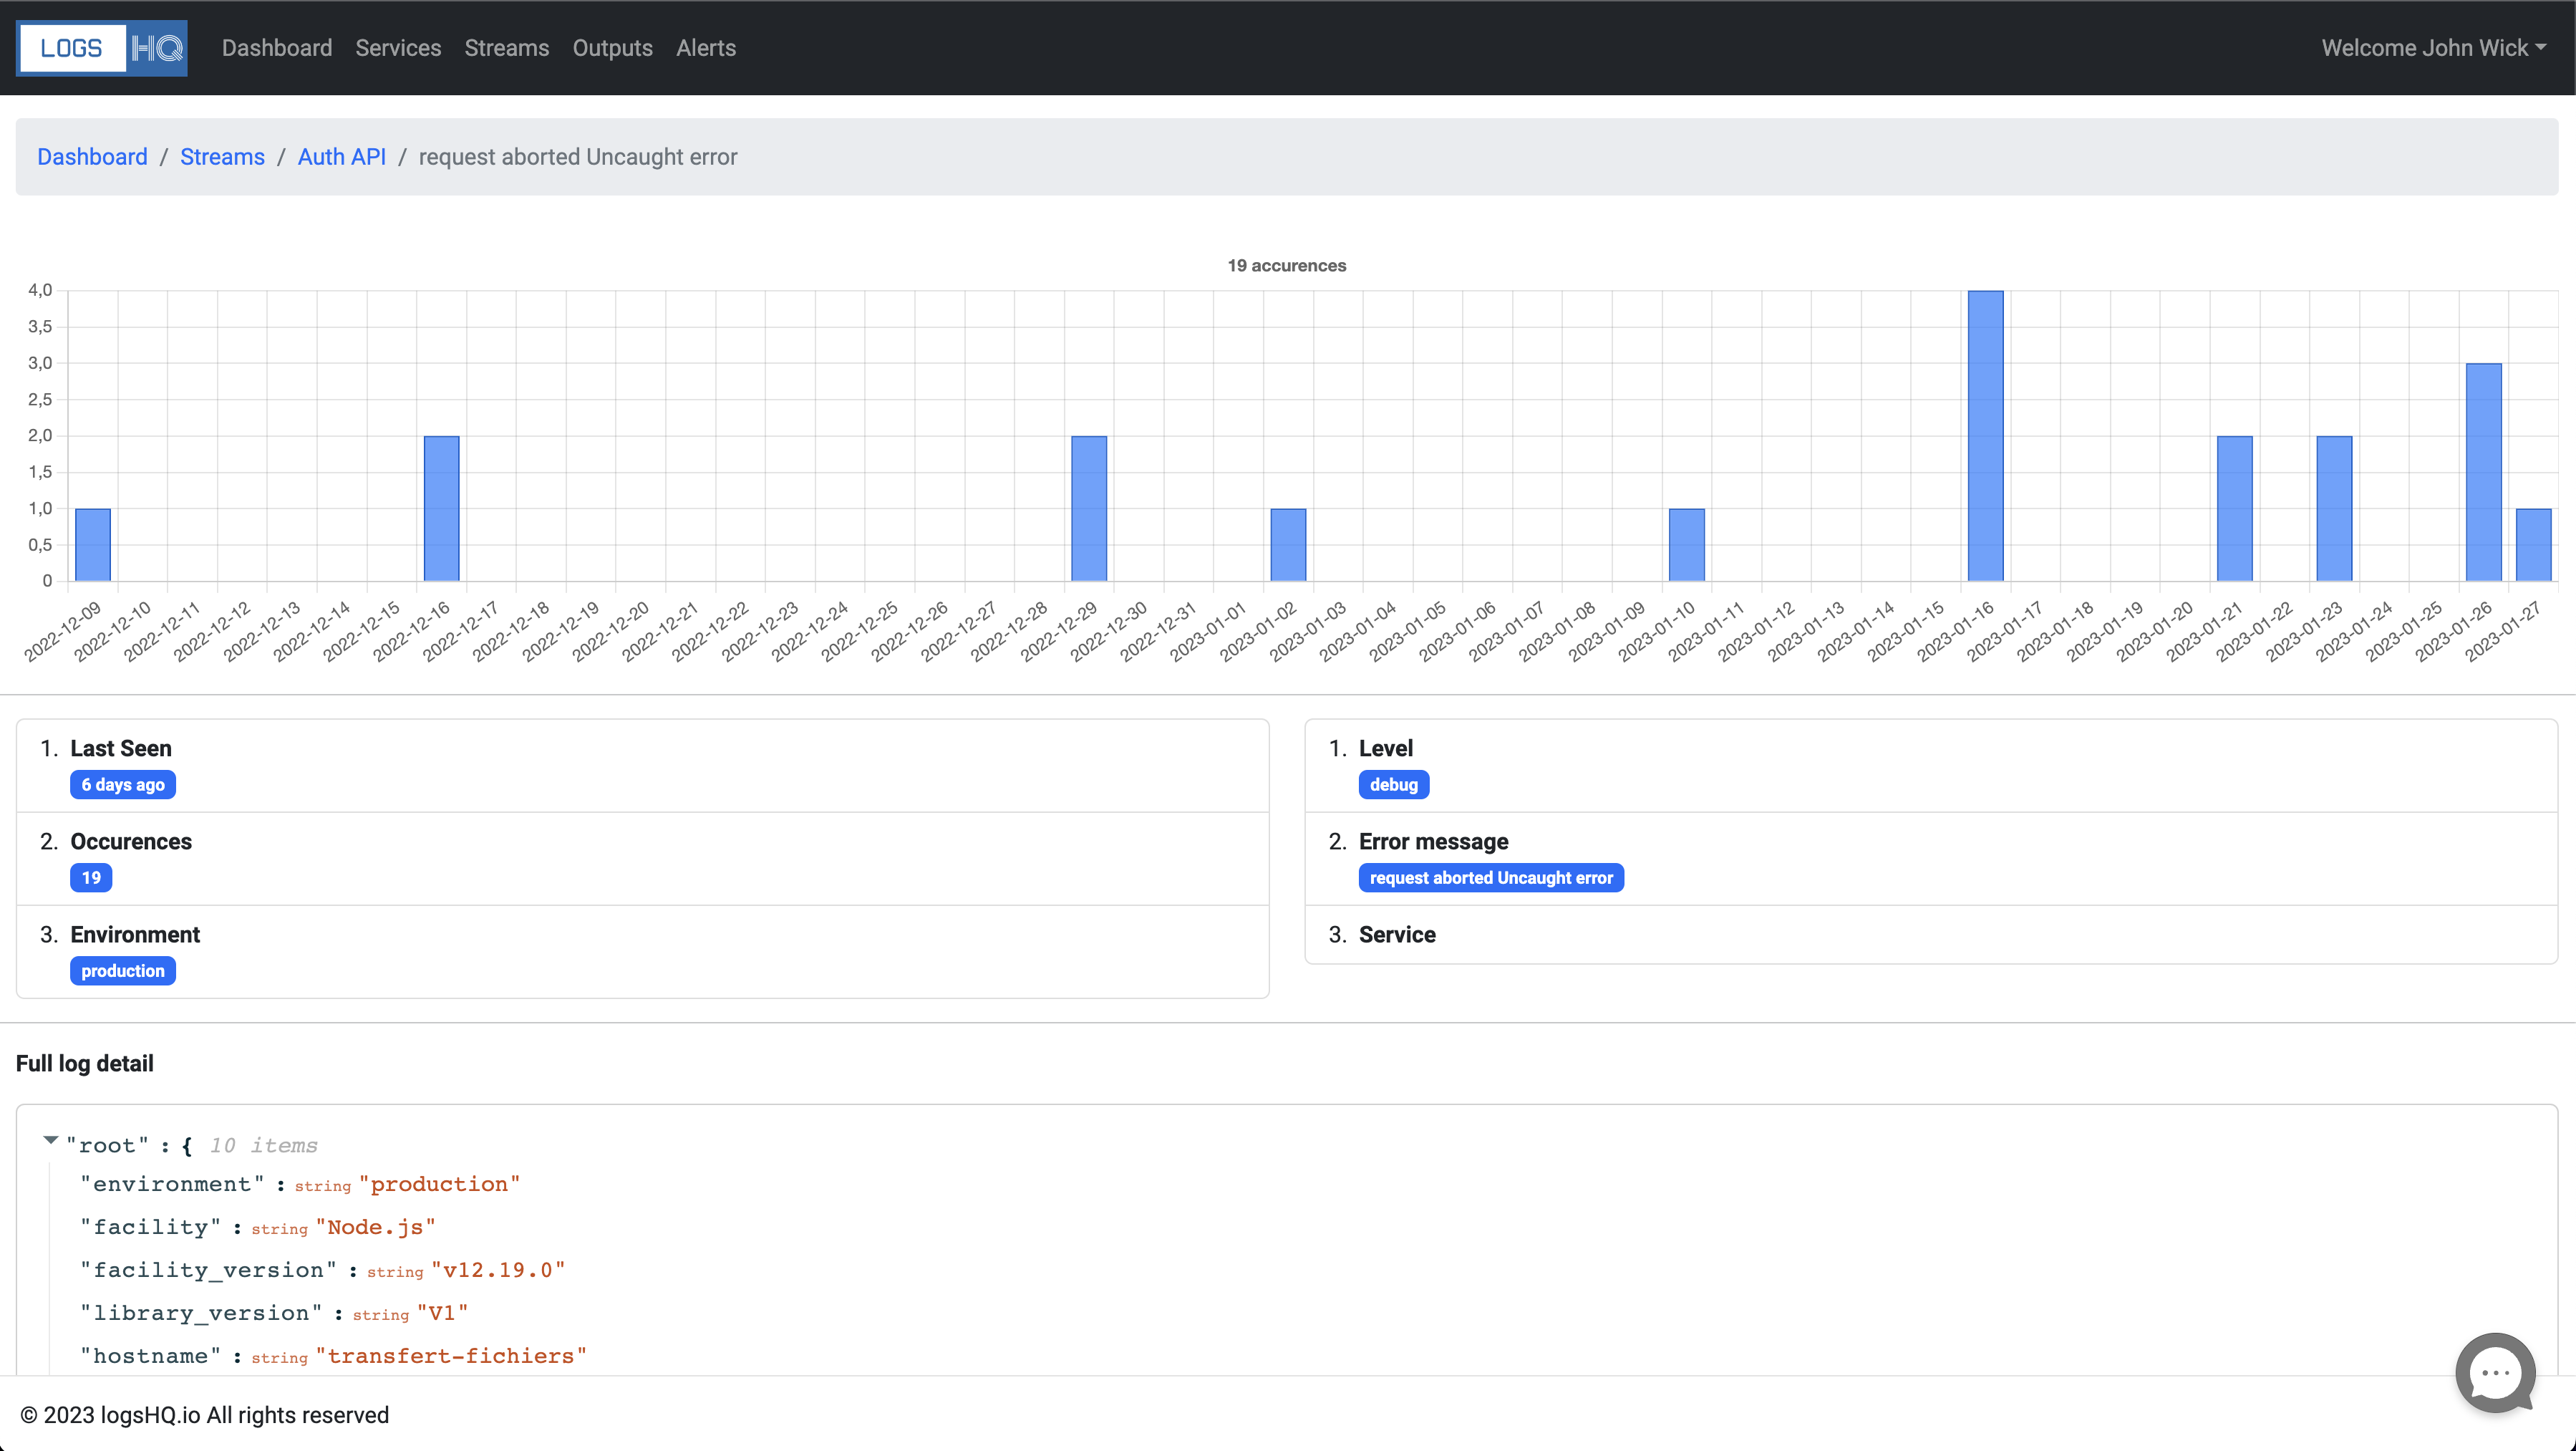This screenshot has height=1451, width=2576.
Task: Click the 2023-01-26 chart bar
Action: pyautogui.click(x=2484, y=472)
